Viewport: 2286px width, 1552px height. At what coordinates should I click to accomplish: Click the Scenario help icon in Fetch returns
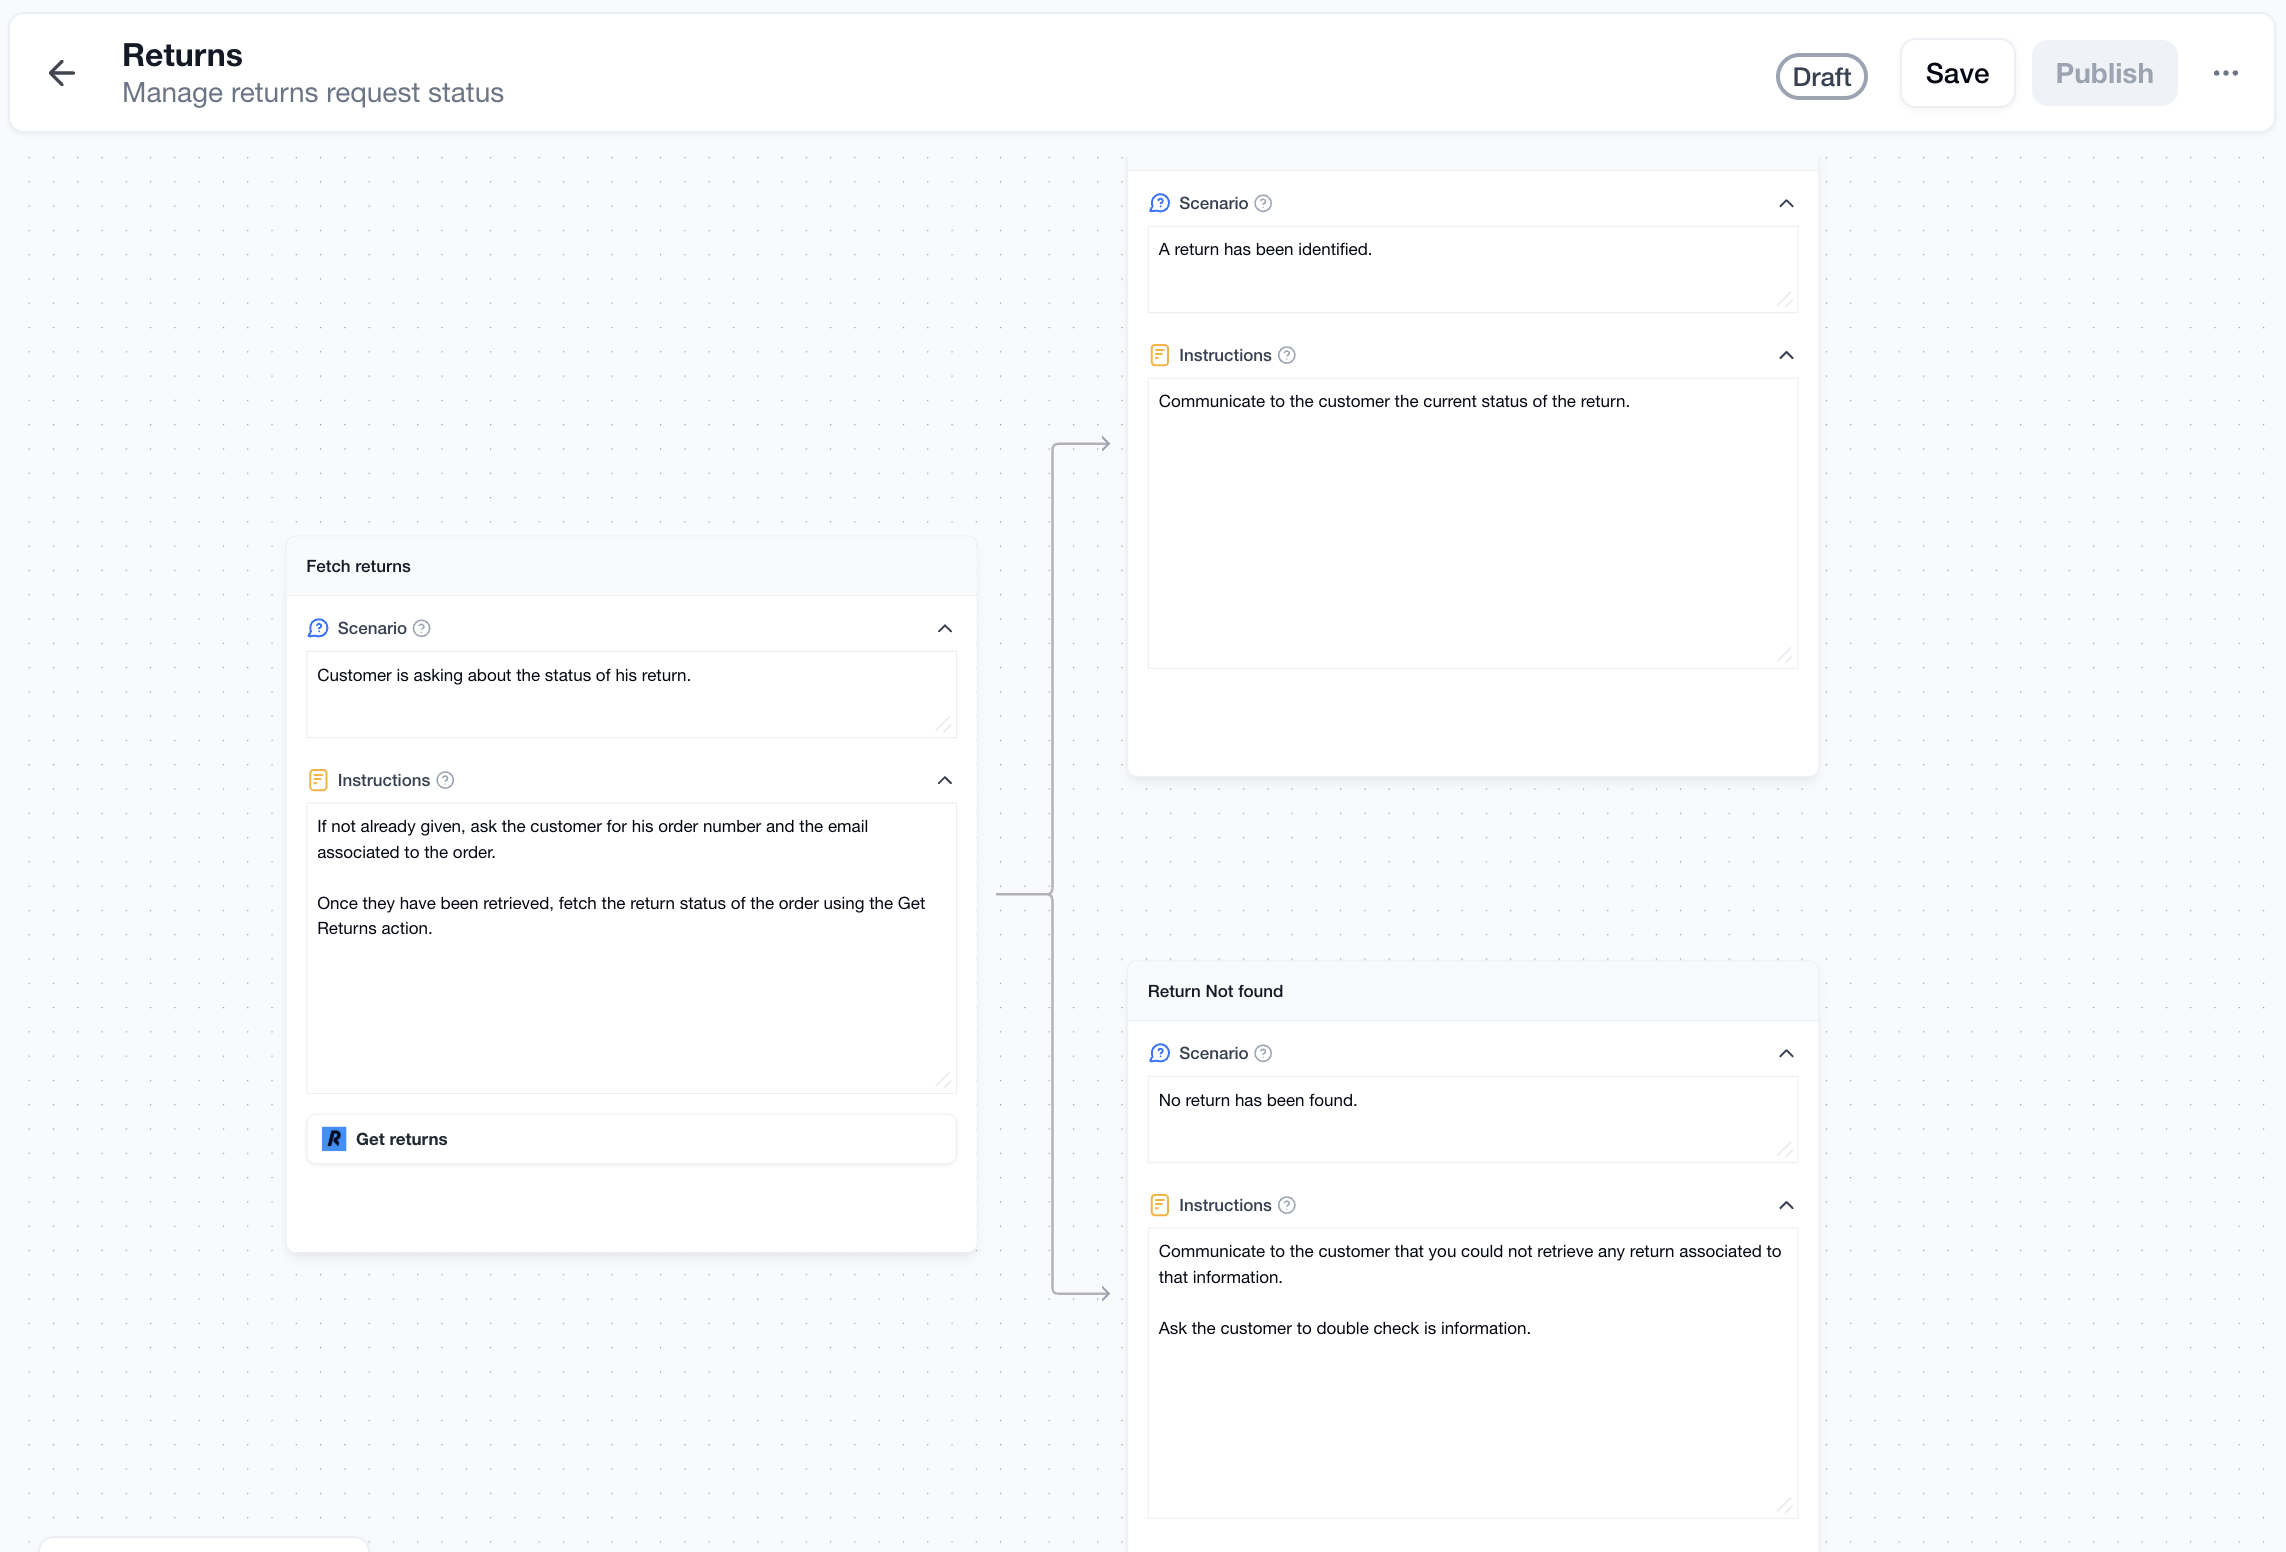422,628
